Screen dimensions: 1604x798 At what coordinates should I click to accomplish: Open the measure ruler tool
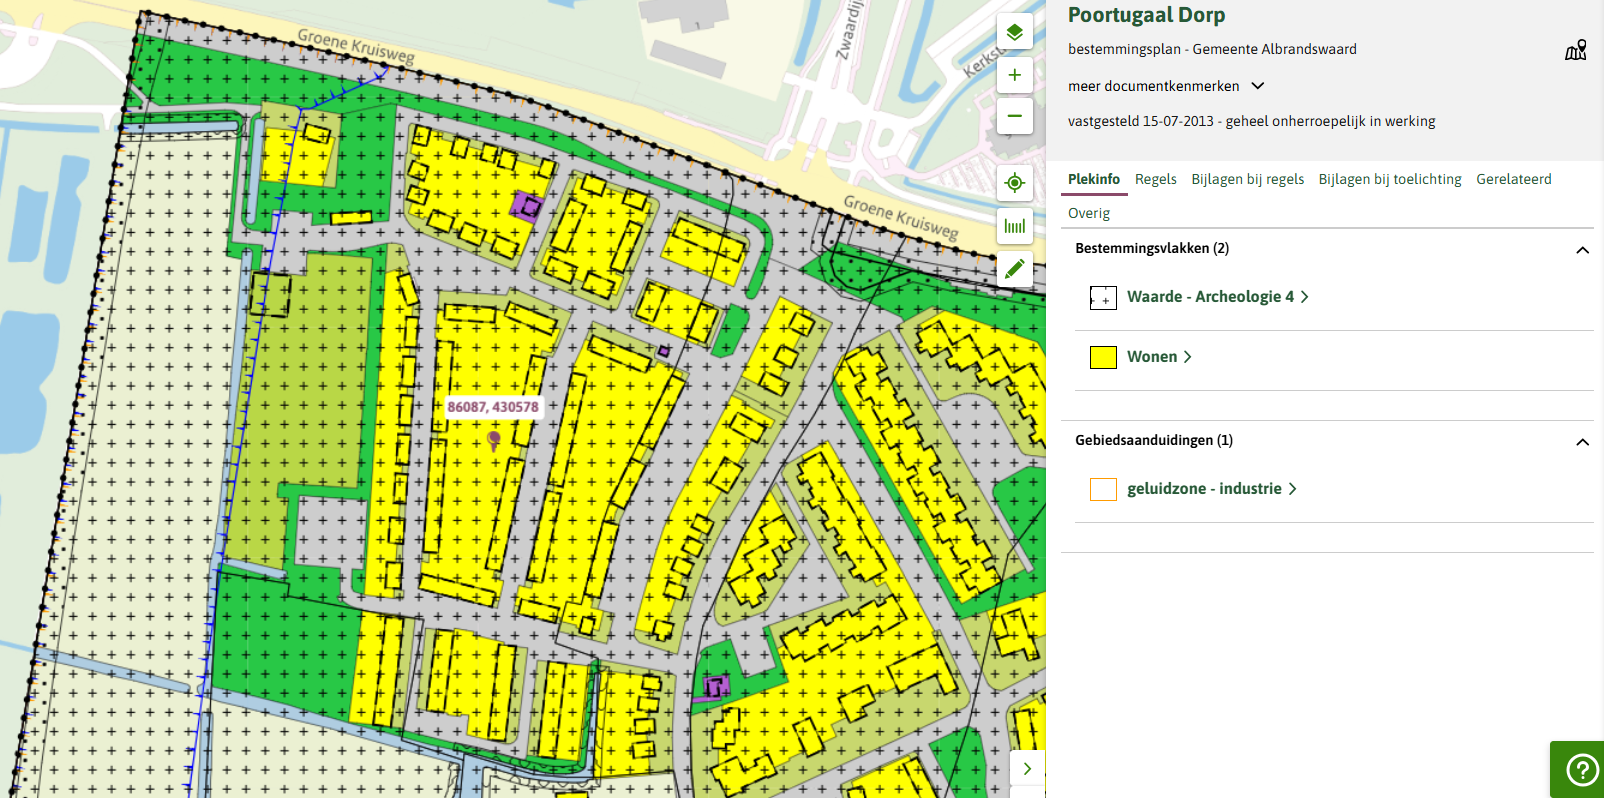(x=1014, y=226)
